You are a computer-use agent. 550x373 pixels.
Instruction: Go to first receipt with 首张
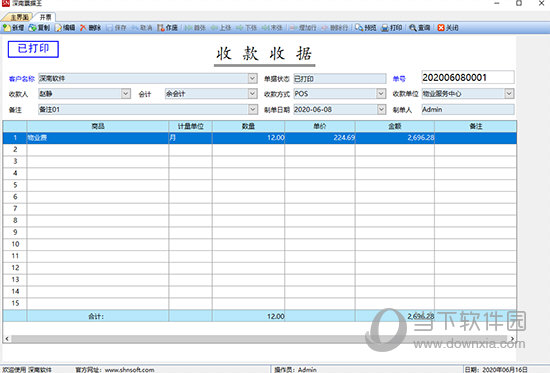[x=195, y=27]
